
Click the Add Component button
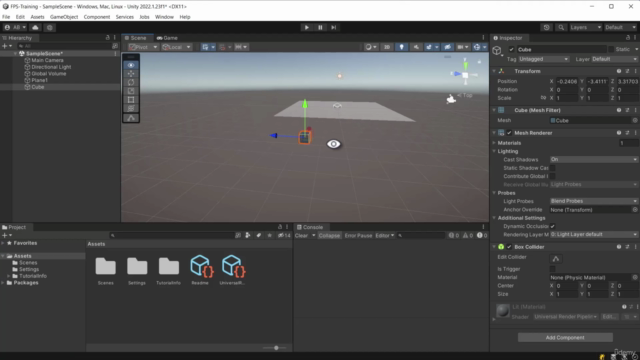[565, 338]
